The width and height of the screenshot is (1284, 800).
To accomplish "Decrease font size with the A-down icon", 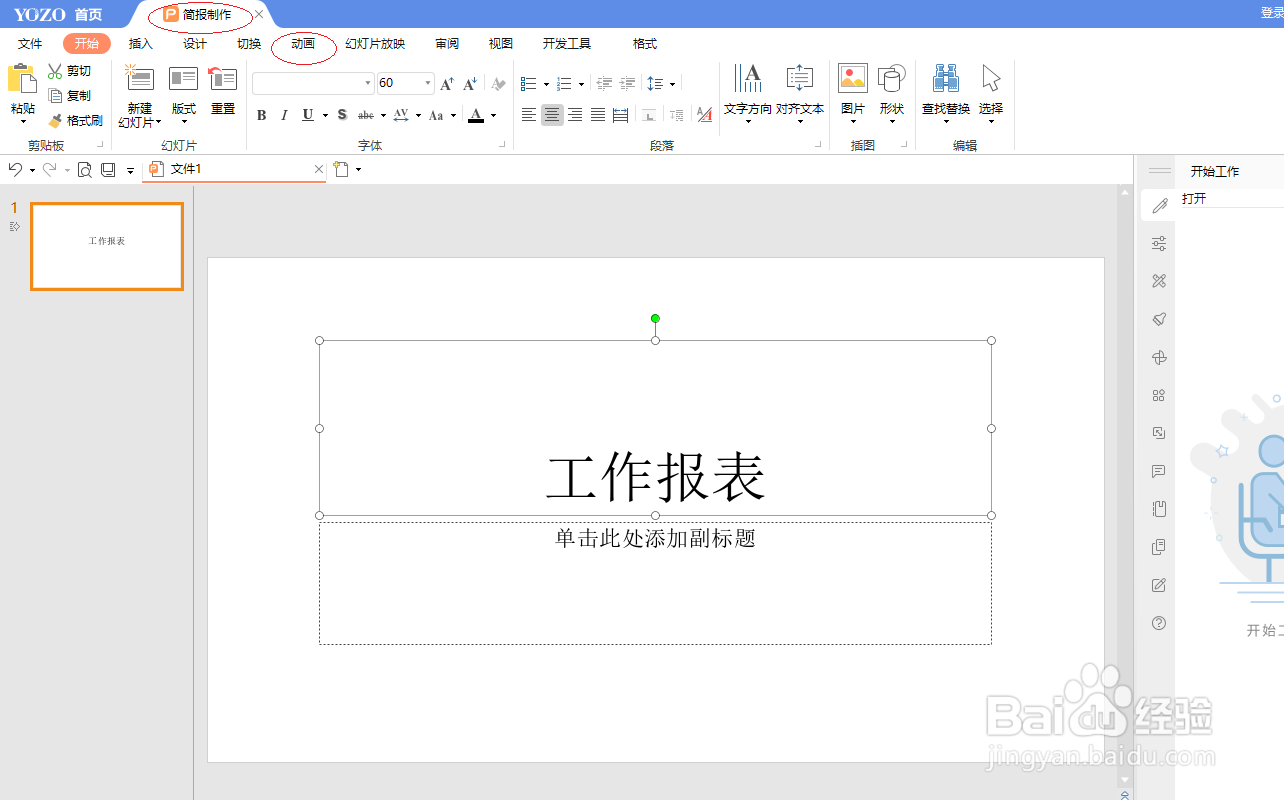I will point(470,84).
